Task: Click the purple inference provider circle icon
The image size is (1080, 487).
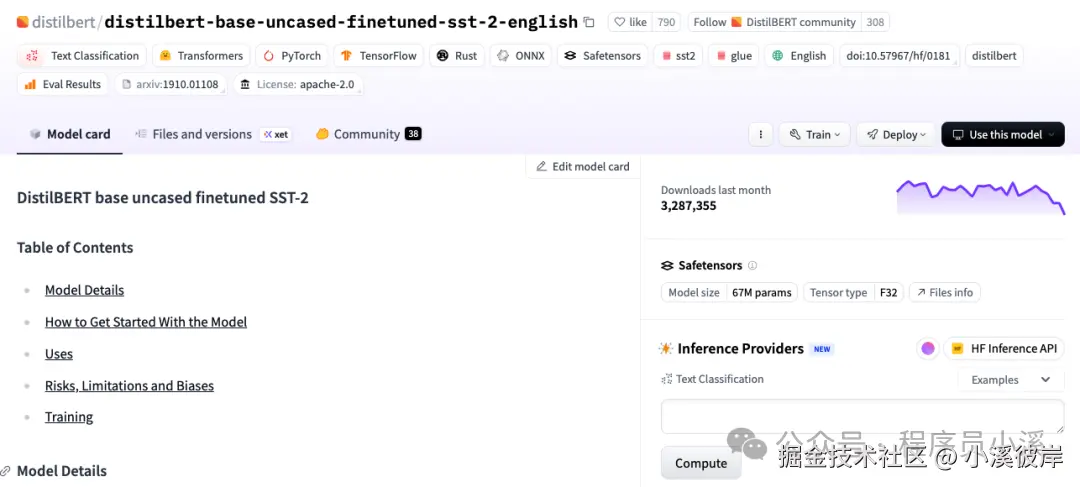Action: [x=928, y=349]
